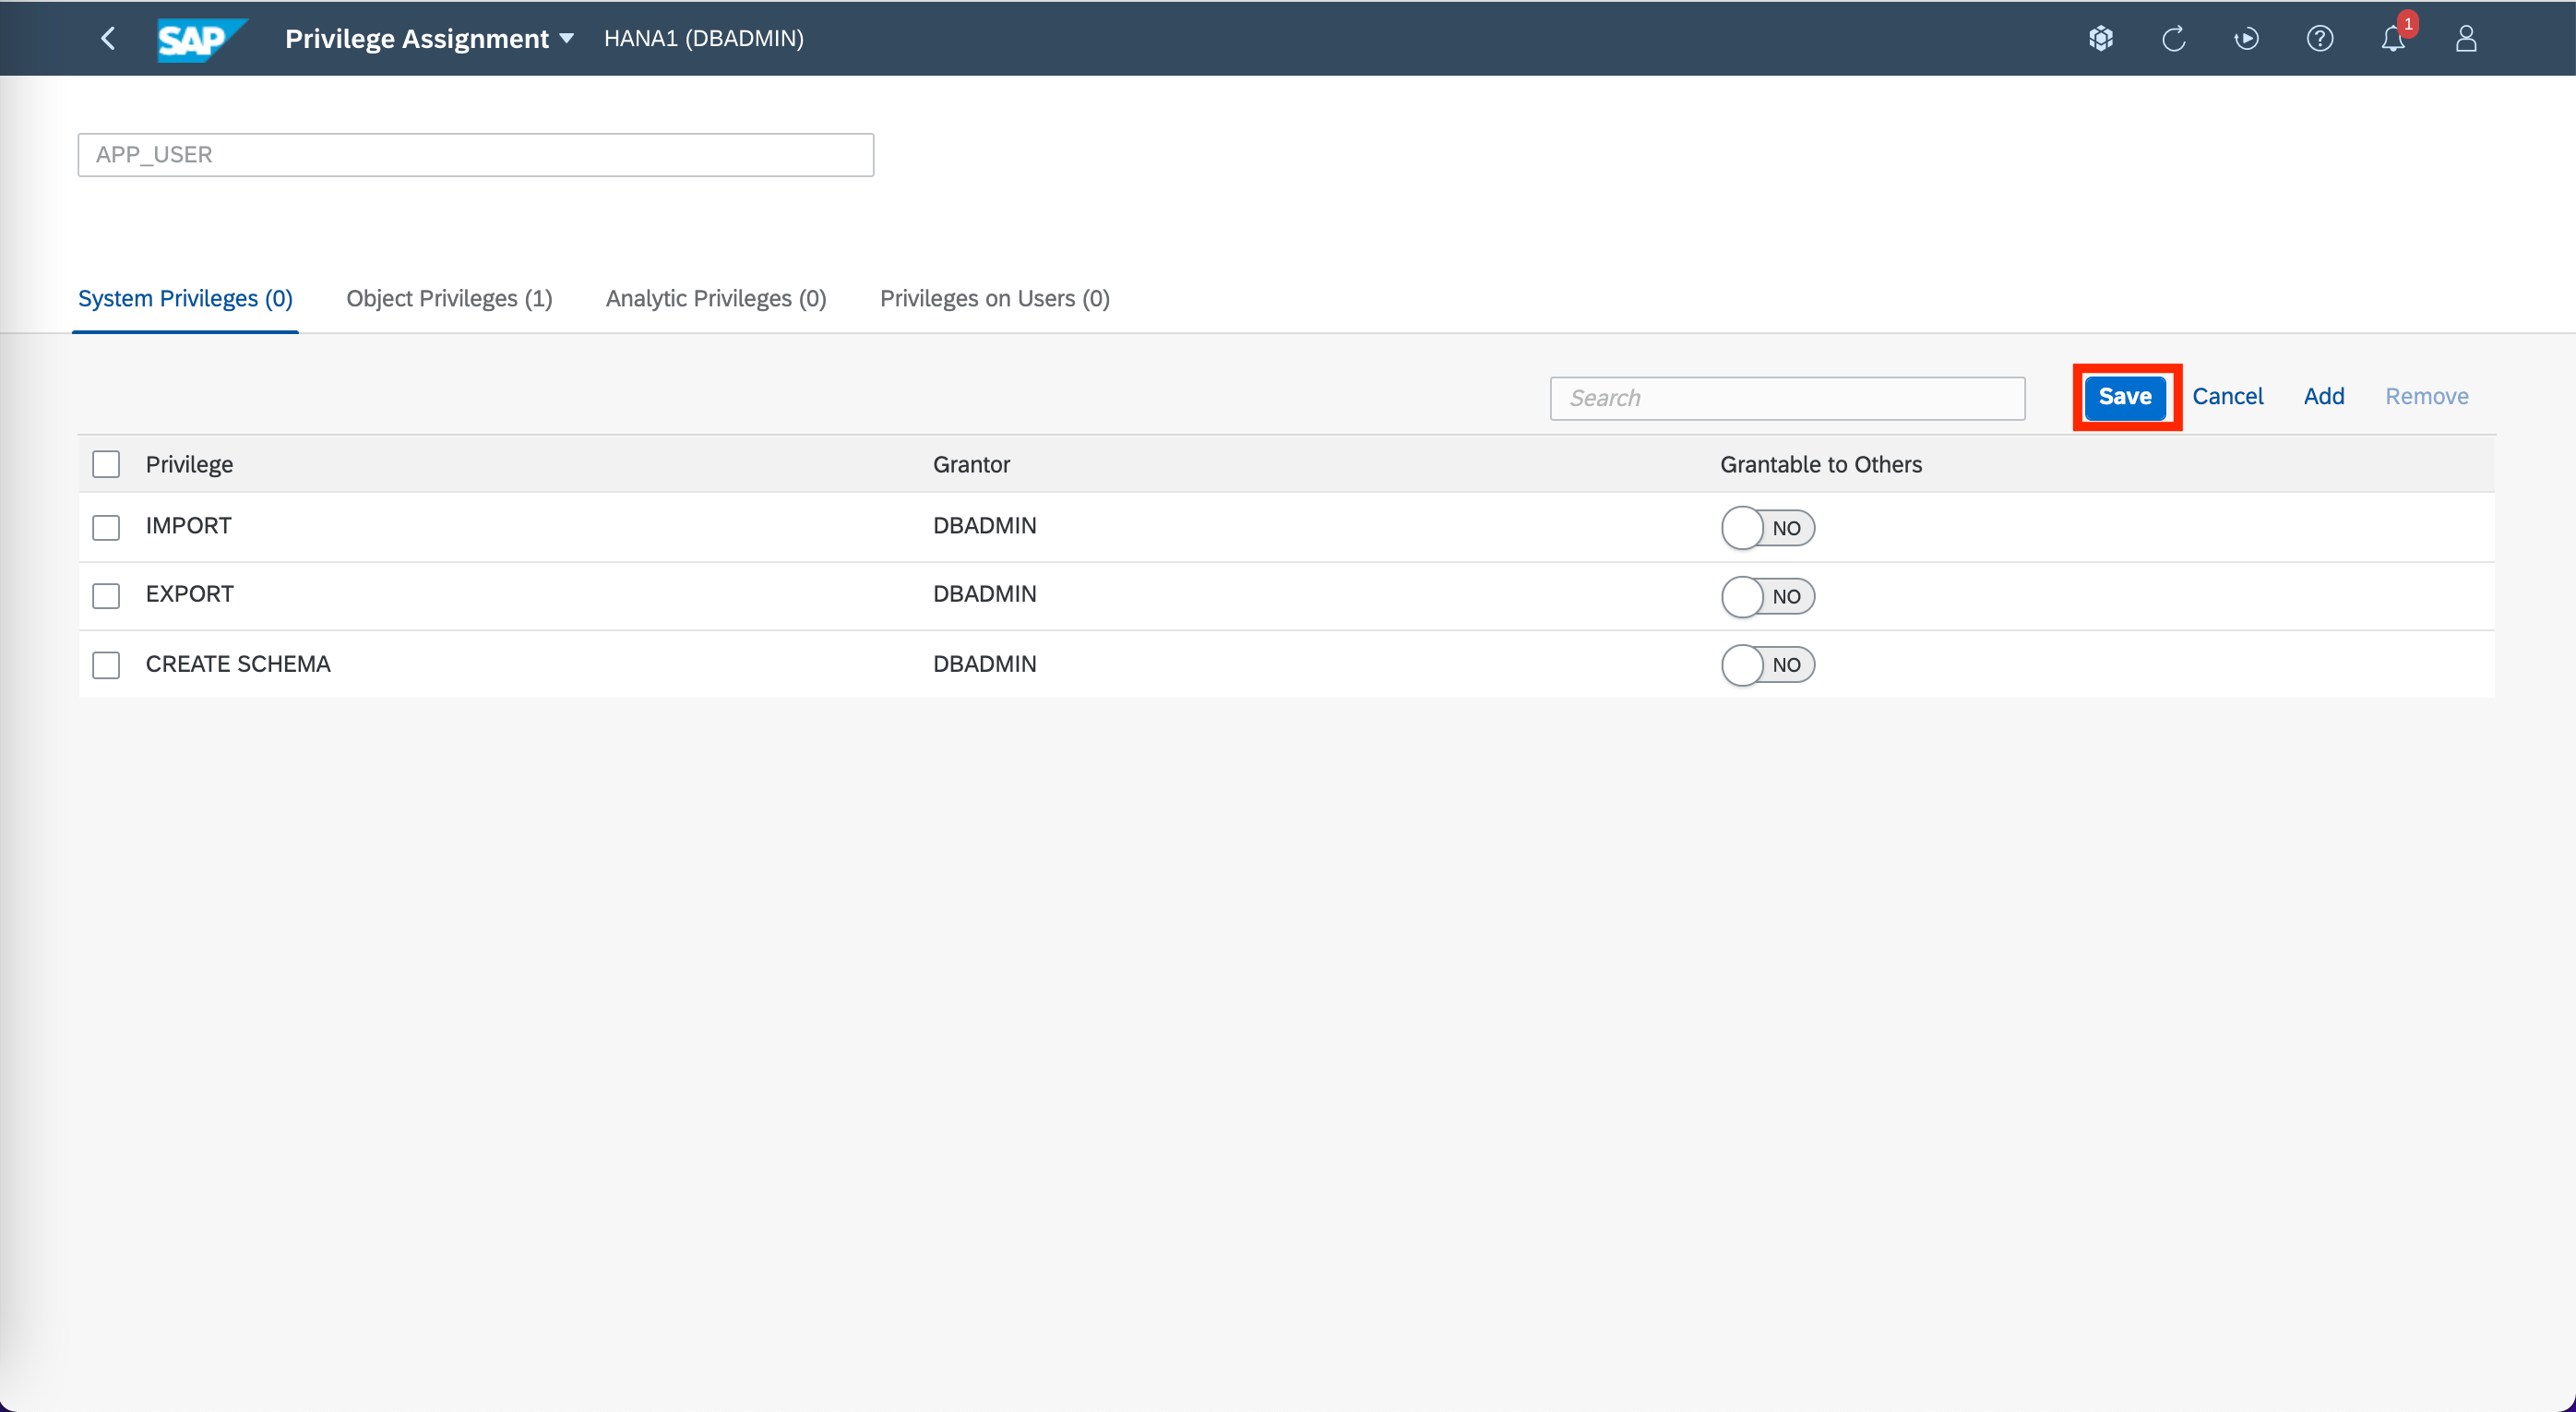Toggle Grantable to Others for IMPORT

click(1767, 528)
